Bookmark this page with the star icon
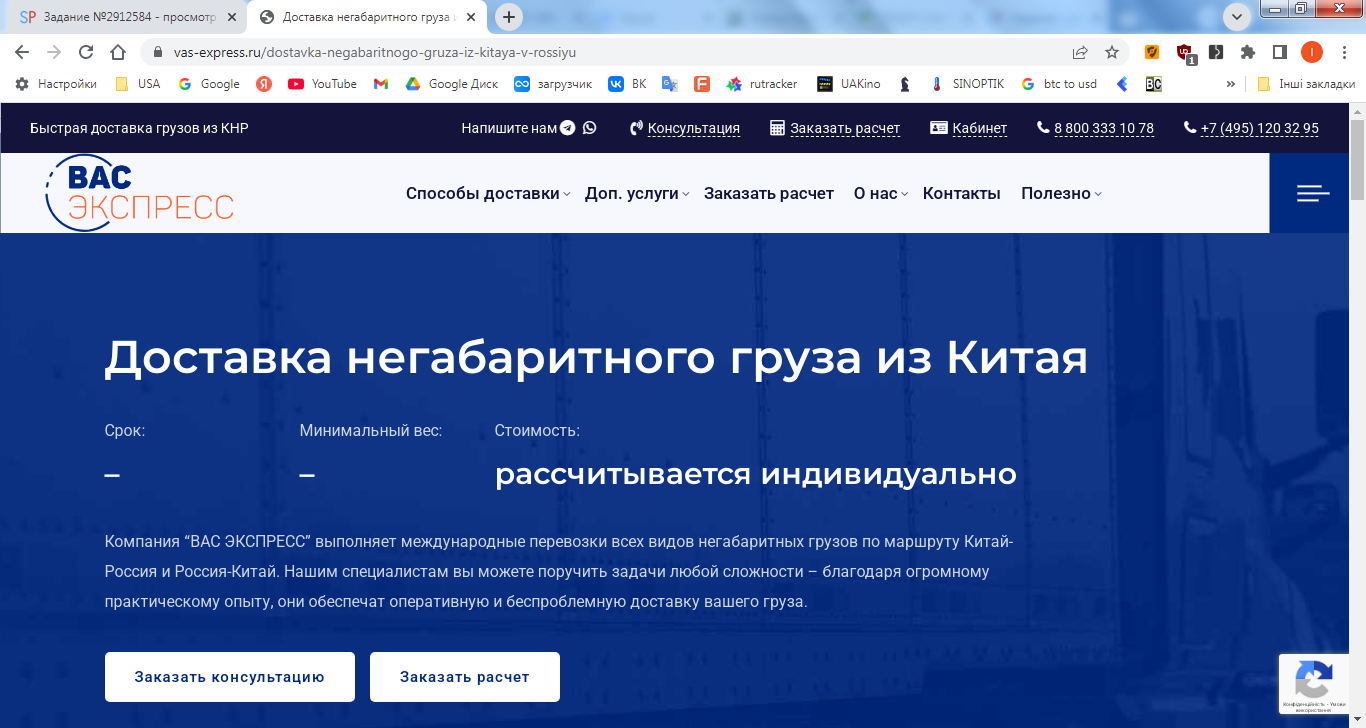The width and height of the screenshot is (1366, 728). pos(1112,52)
